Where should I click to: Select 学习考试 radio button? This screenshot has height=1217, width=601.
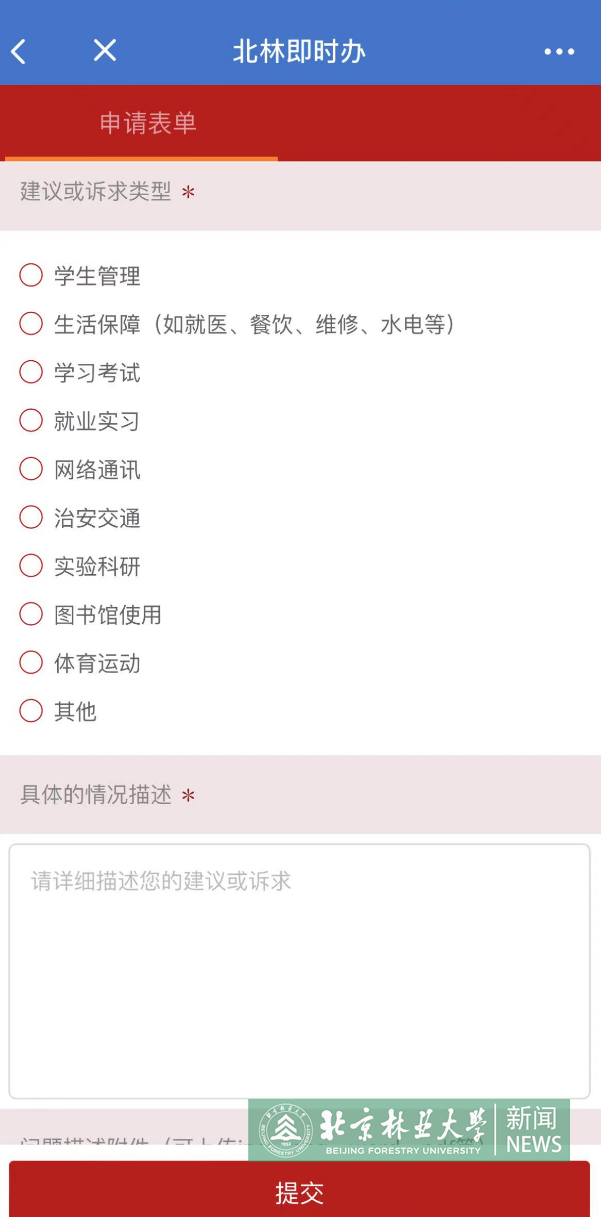coord(31,372)
